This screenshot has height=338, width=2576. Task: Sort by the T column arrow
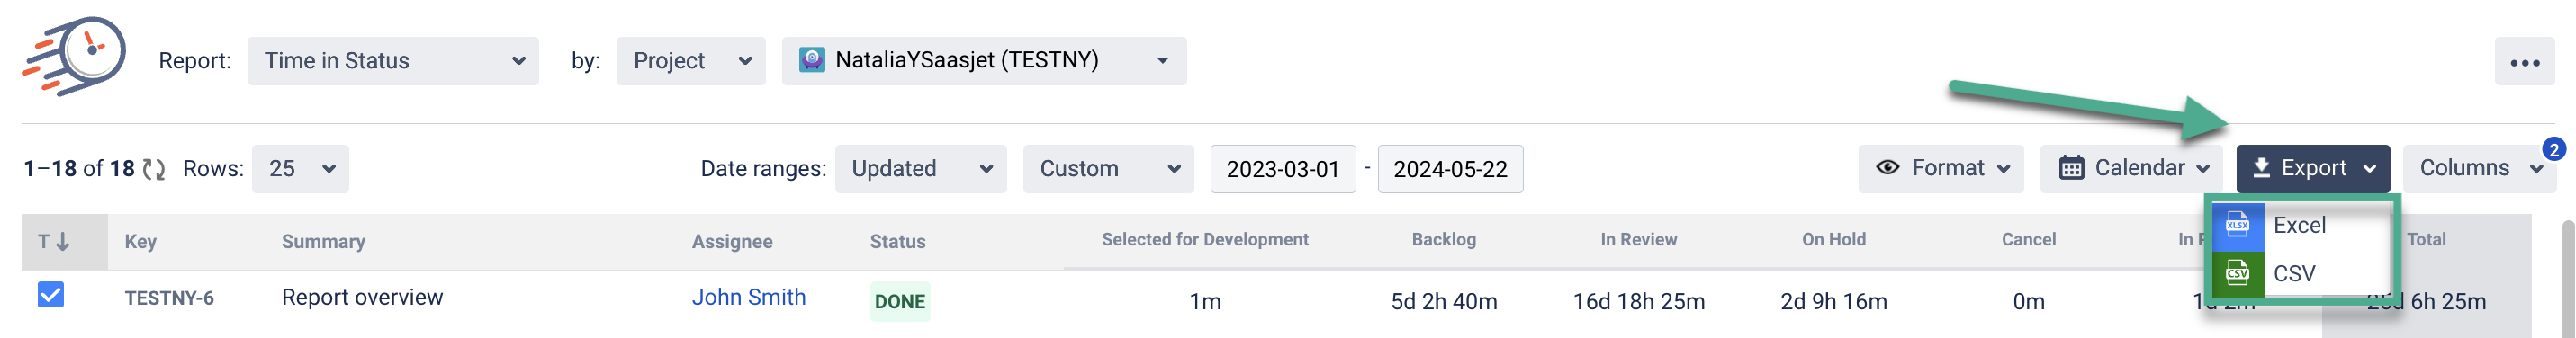(x=62, y=241)
